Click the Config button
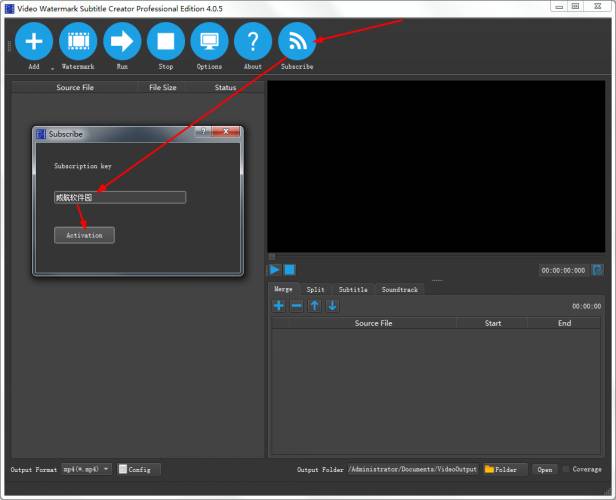Viewport: 616px width, 500px height. coord(139,469)
